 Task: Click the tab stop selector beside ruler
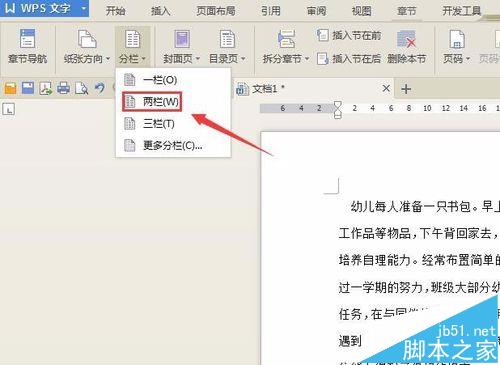tap(9, 109)
